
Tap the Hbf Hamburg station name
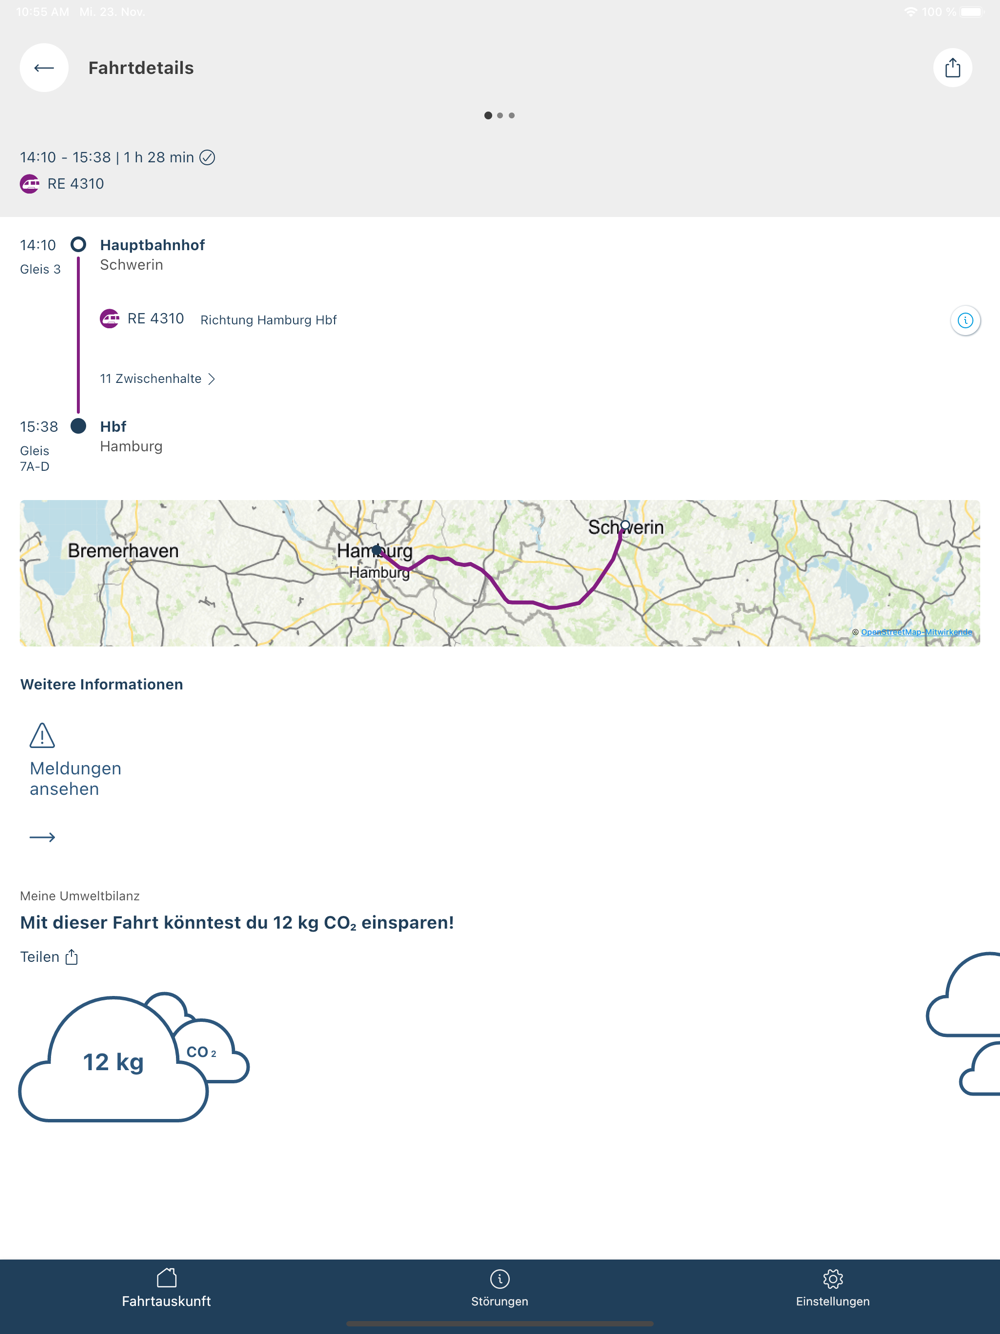(x=131, y=436)
